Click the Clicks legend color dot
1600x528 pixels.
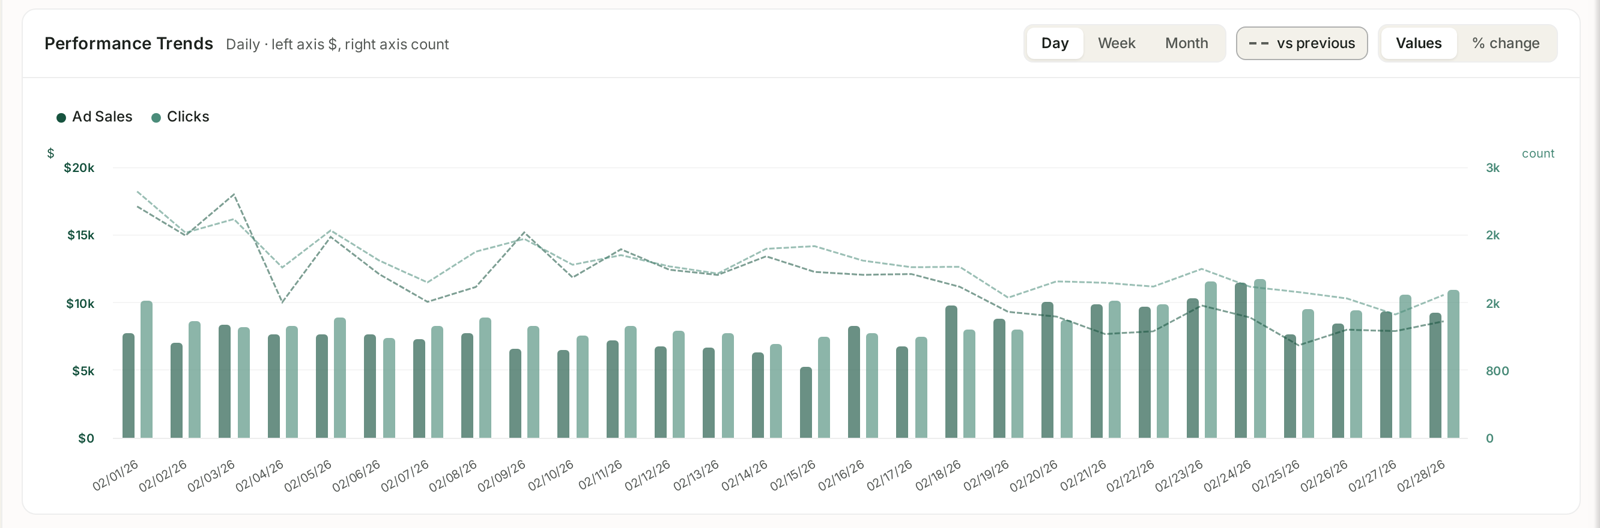pyautogui.click(x=156, y=118)
